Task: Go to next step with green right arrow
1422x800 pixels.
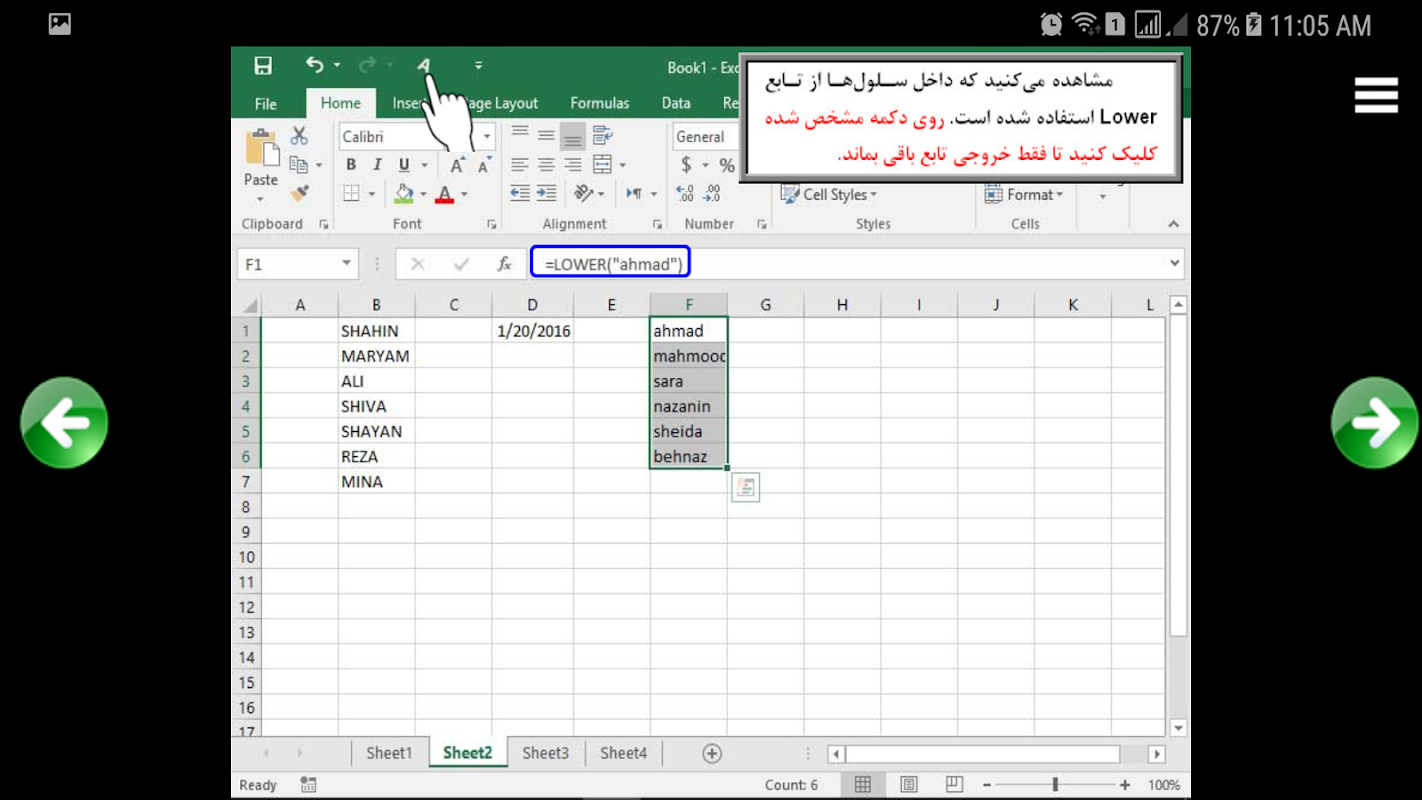Action: coord(1375,423)
